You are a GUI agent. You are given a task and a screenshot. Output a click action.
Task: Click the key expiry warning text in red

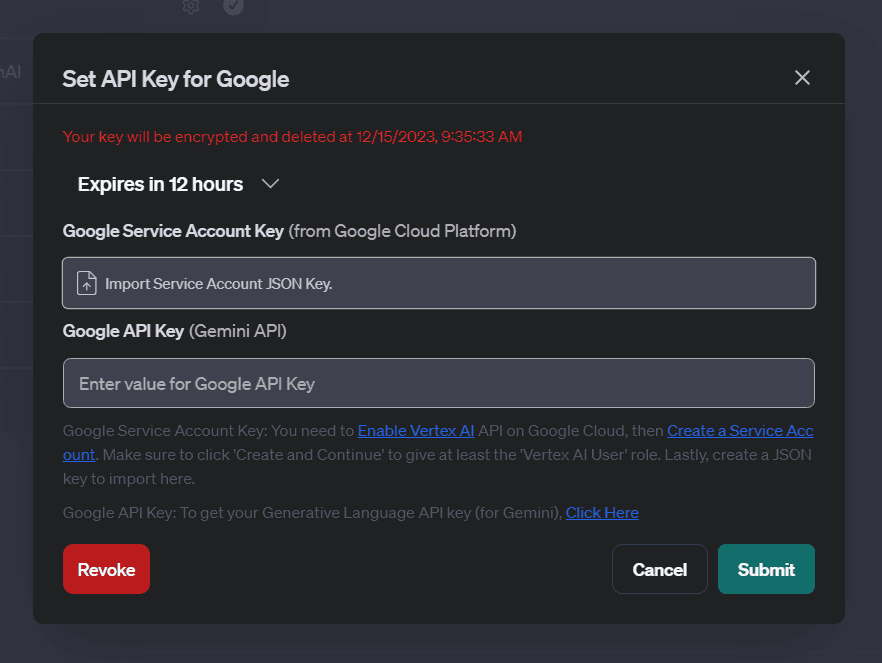point(292,137)
